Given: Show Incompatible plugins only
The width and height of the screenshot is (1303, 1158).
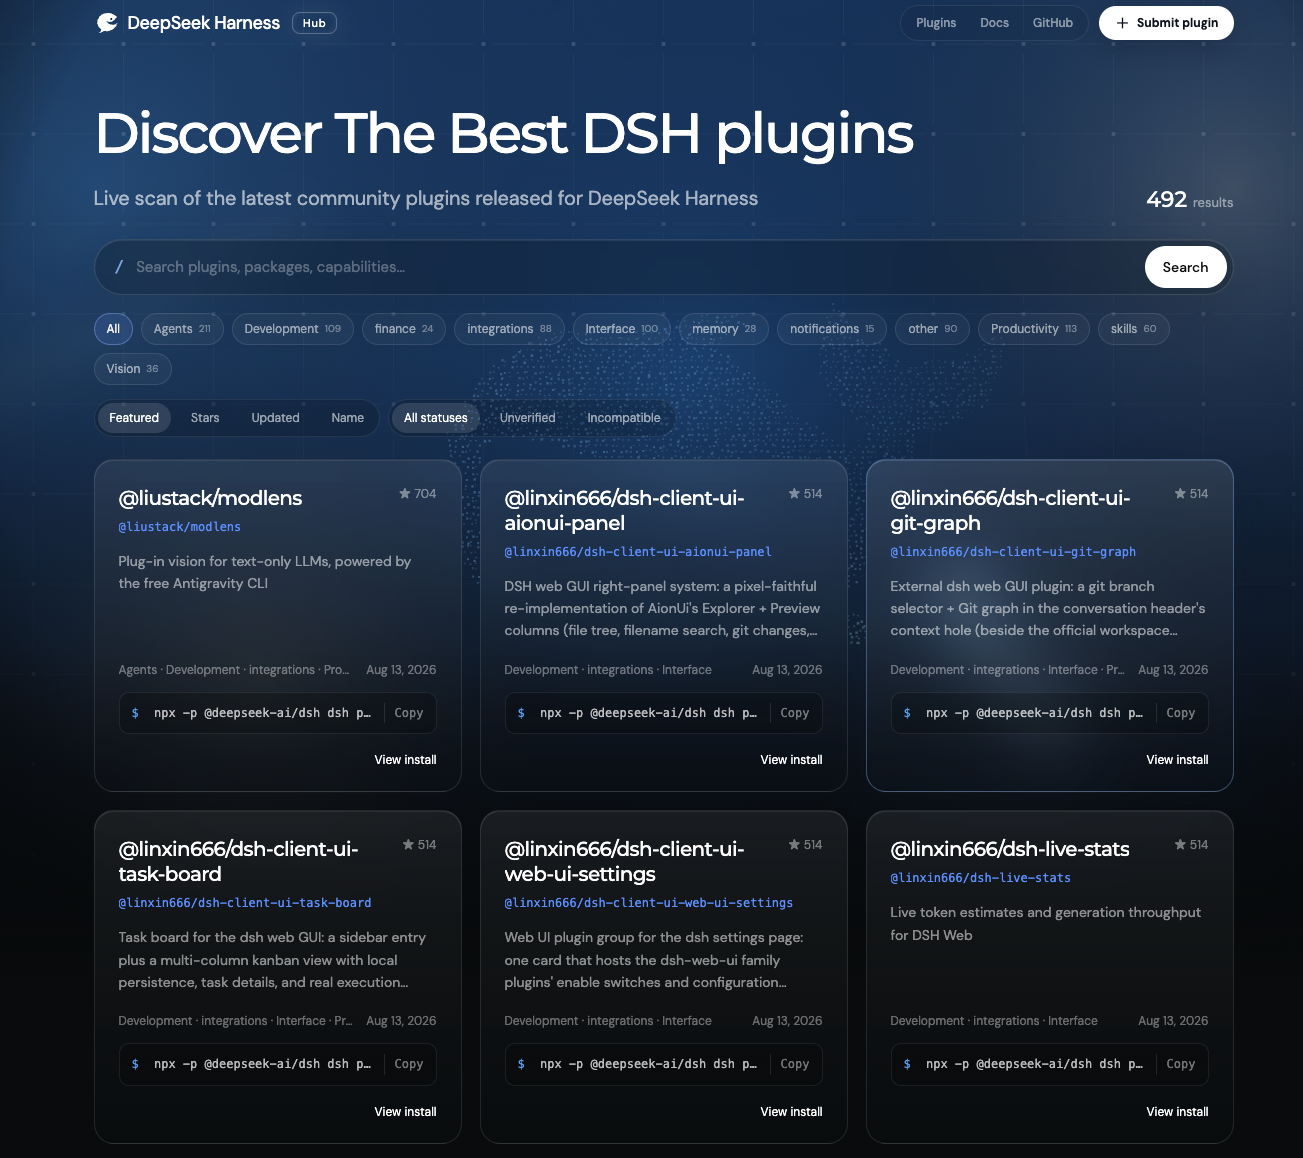Looking at the screenshot, I should pyautogui.click(x=624, y=418).
